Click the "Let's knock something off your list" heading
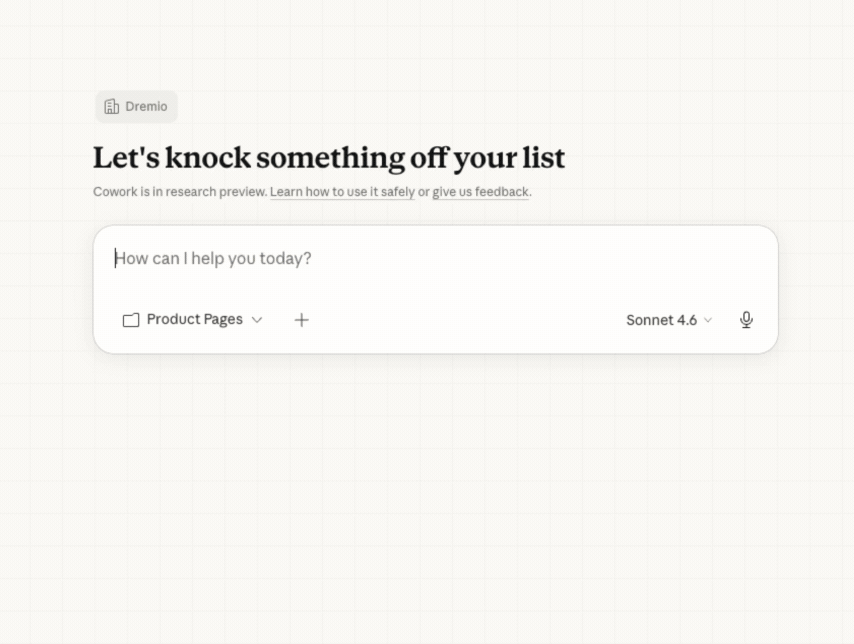 point(329,158)
